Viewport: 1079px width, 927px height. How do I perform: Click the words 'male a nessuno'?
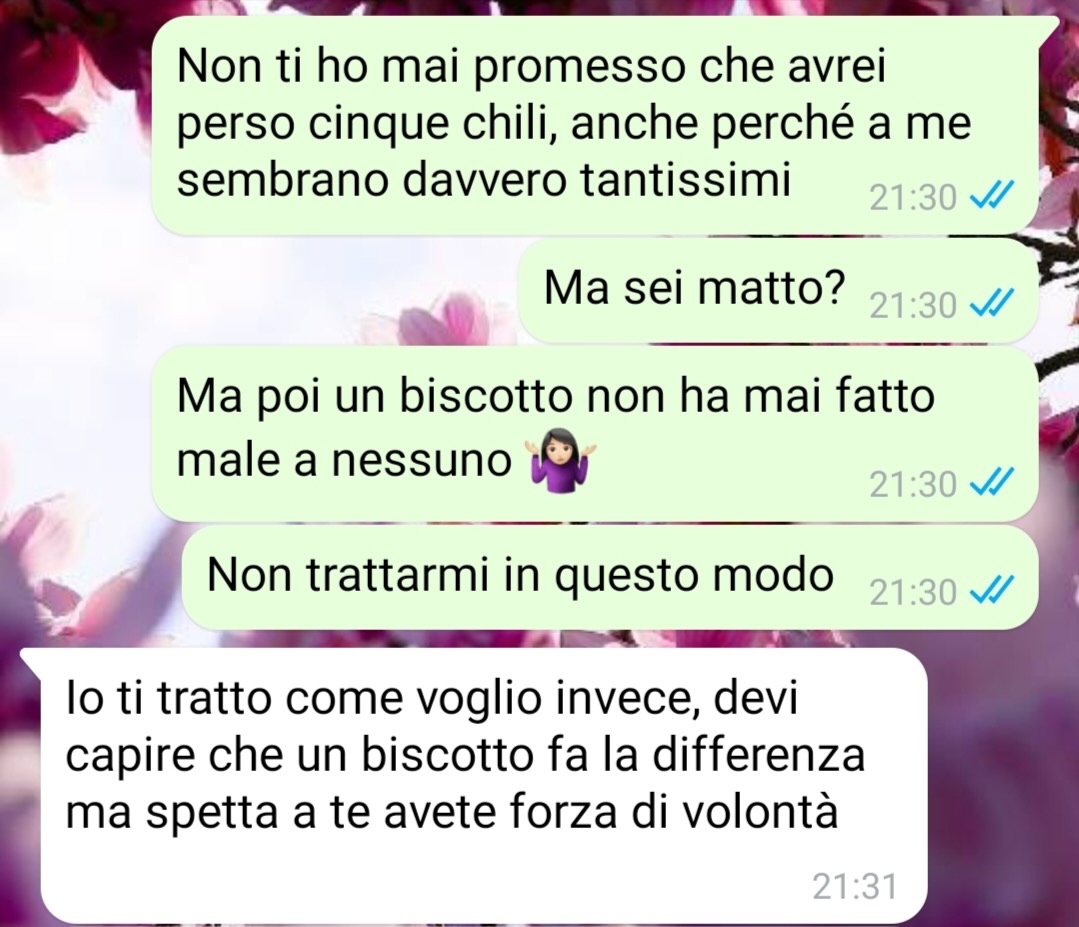tap(343, 460)
